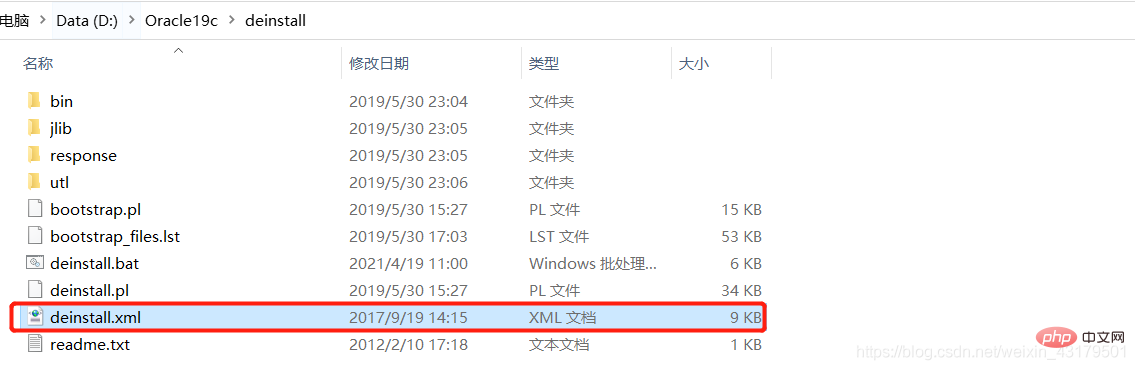Screen dimensions: 1135x370
Task: Select the file name jlib
Action: (x=61, y=129)
